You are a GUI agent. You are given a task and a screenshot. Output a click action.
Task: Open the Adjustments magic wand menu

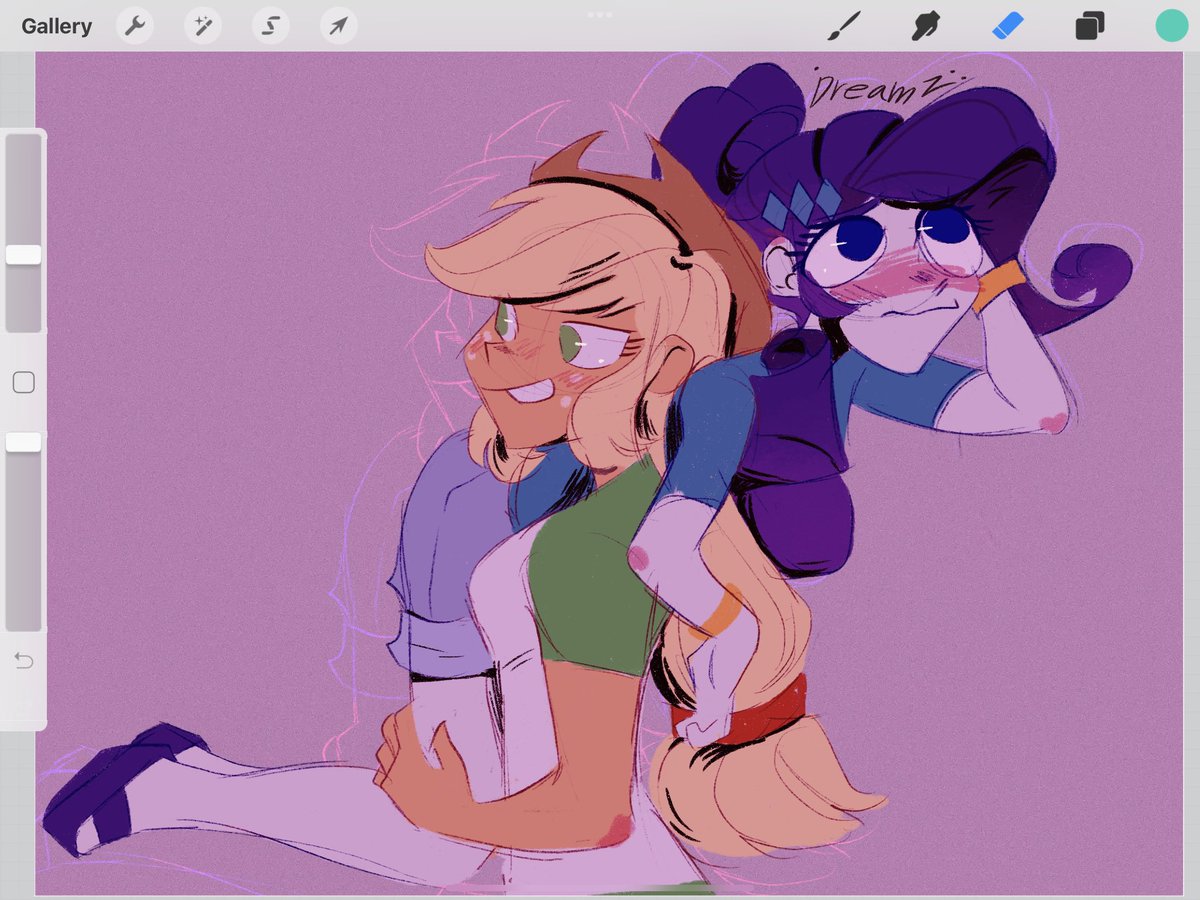[203, 26]
